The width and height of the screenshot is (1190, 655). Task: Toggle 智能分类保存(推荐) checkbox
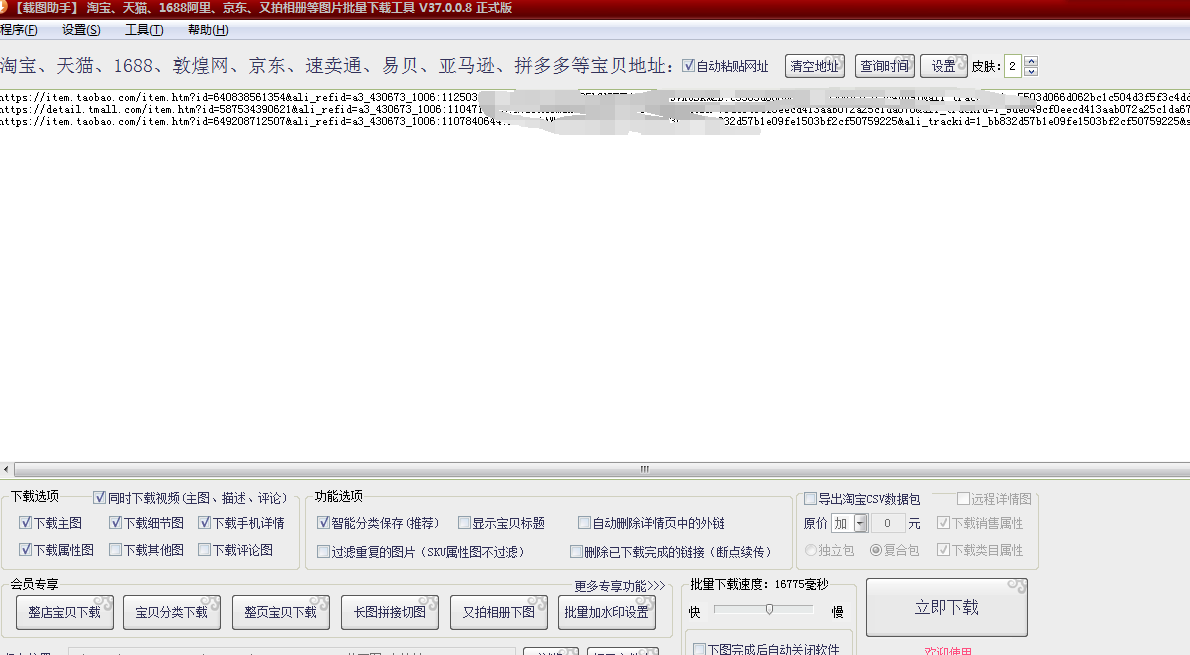tap(323, 523)
